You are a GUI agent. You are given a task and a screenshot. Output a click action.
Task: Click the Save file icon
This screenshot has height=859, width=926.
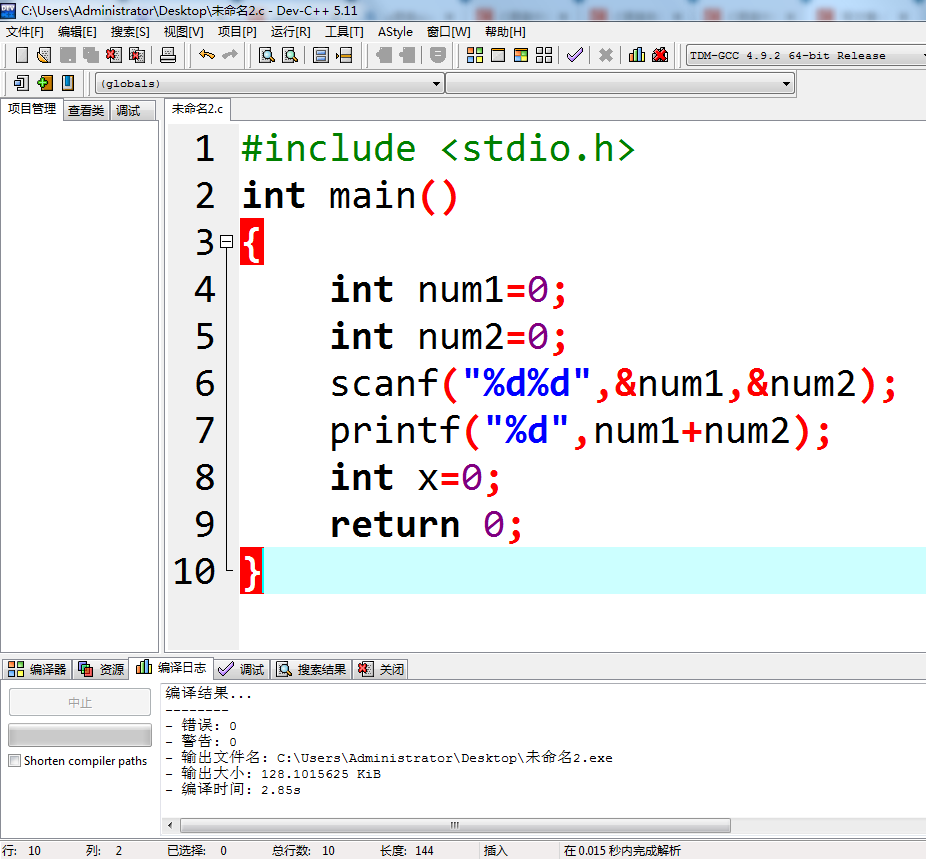pos(68,55)
